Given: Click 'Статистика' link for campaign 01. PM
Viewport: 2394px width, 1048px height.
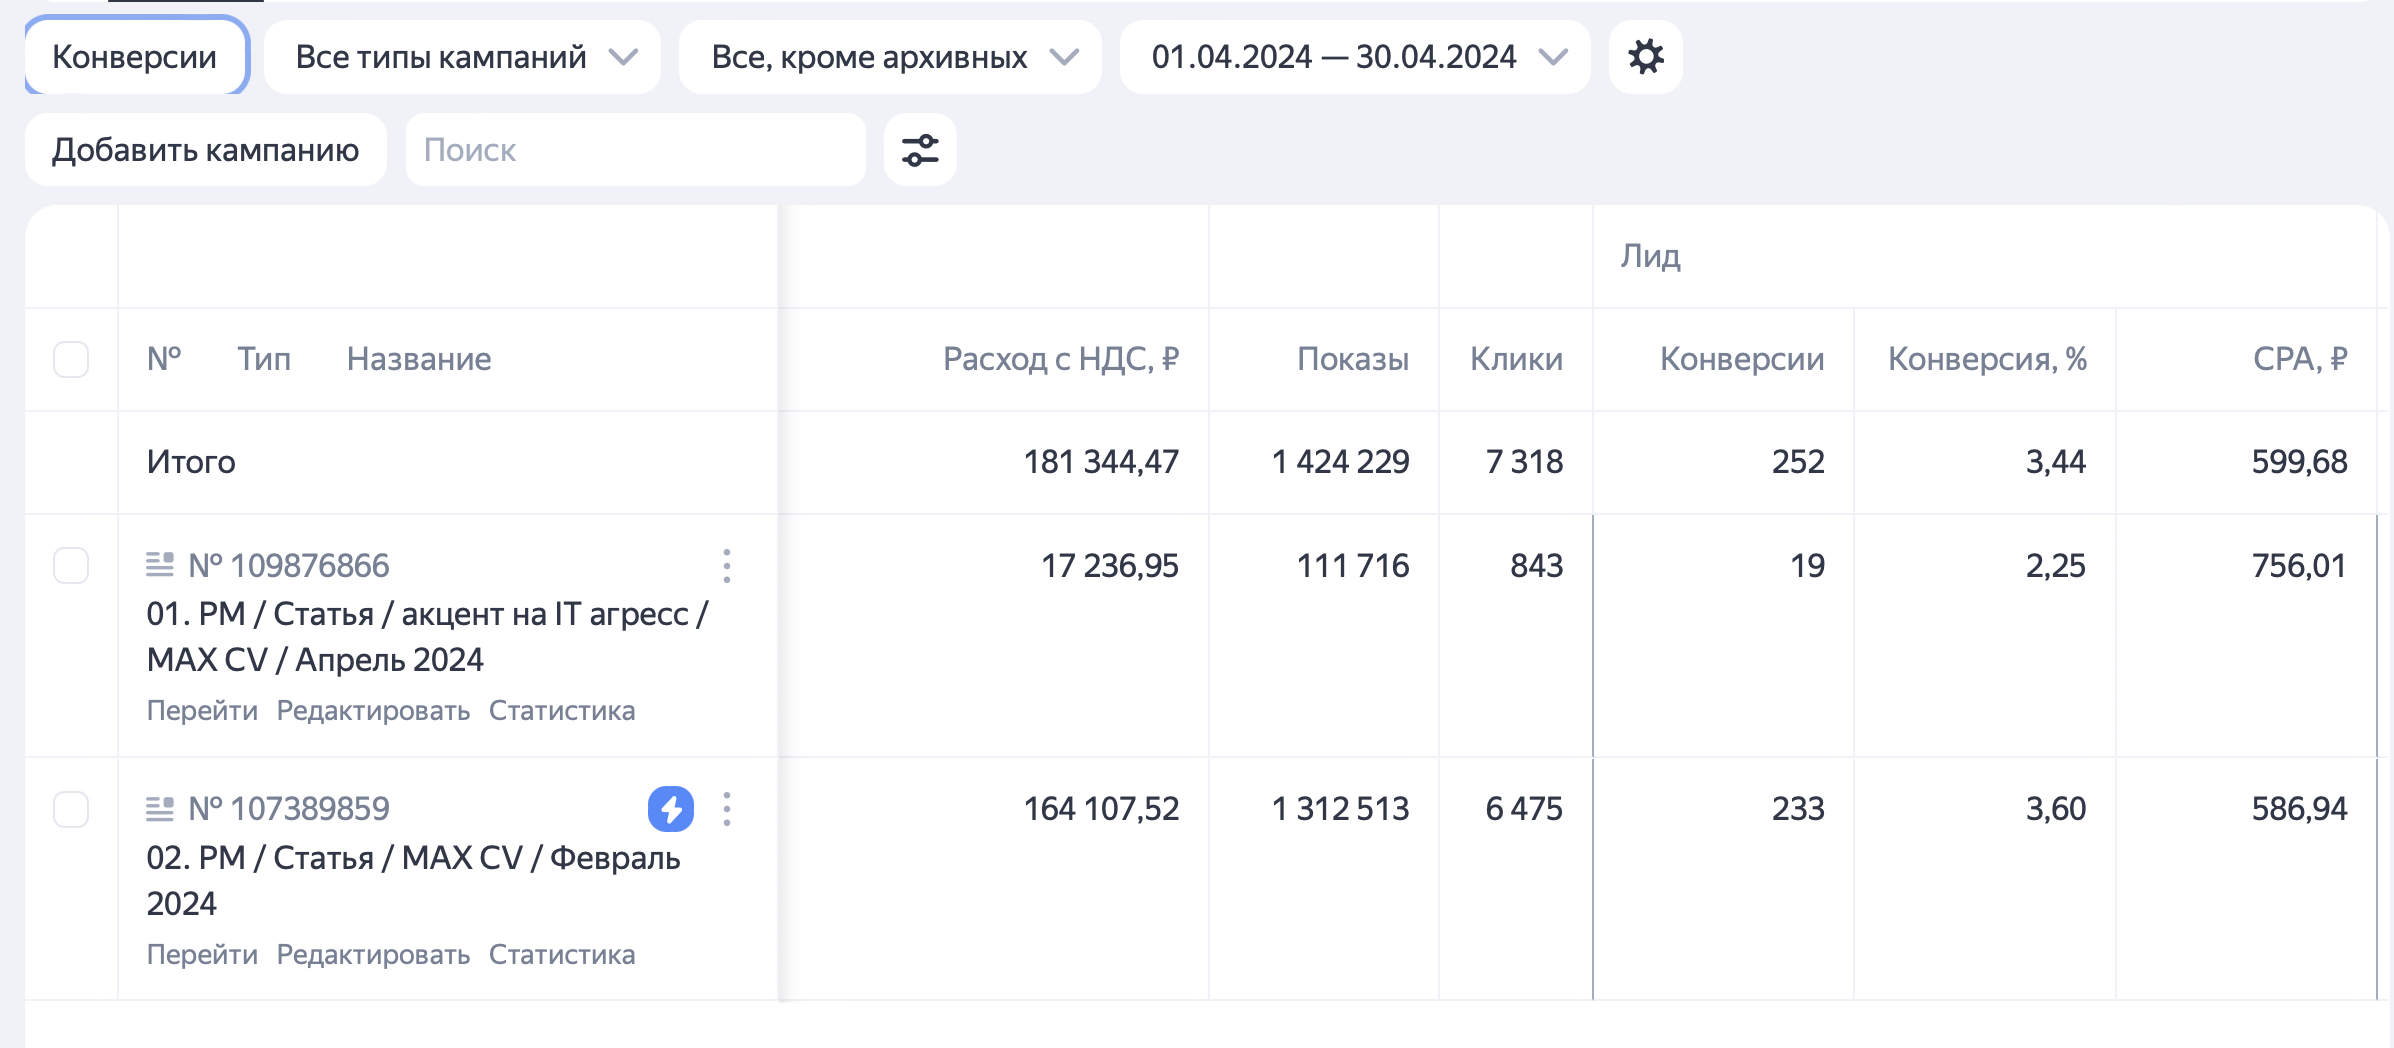Looking at the screenshot, I should click(561, 711).
